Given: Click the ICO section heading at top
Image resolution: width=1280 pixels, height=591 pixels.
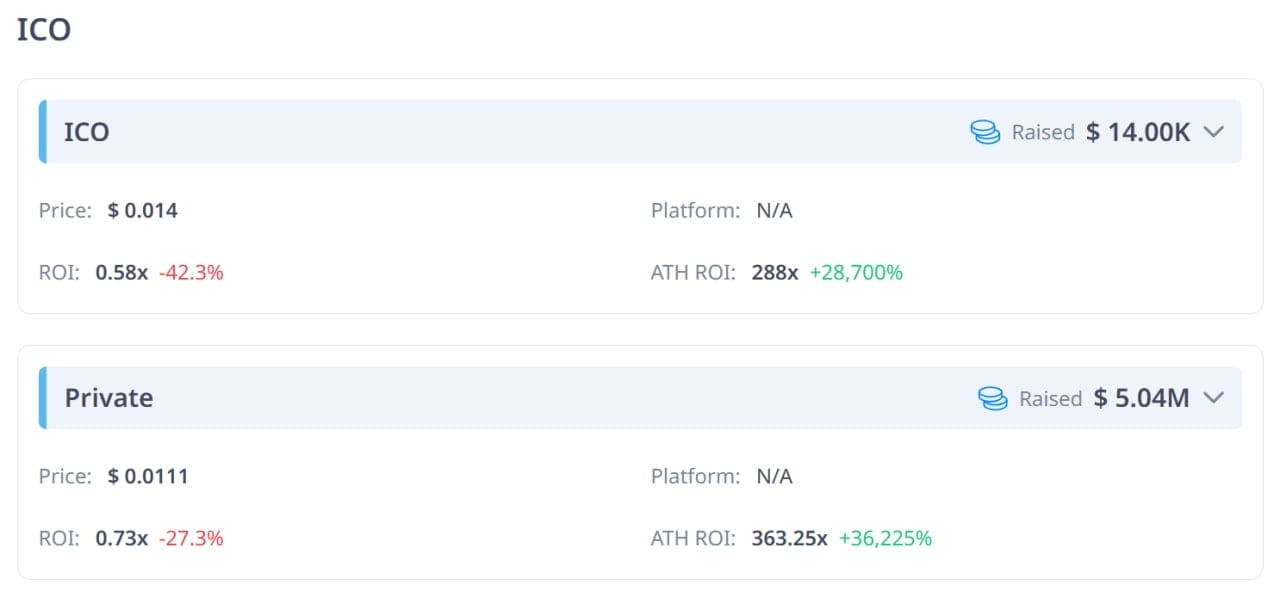Looking at the screenshot, I should pyautogui.click(x=44, y=29).
